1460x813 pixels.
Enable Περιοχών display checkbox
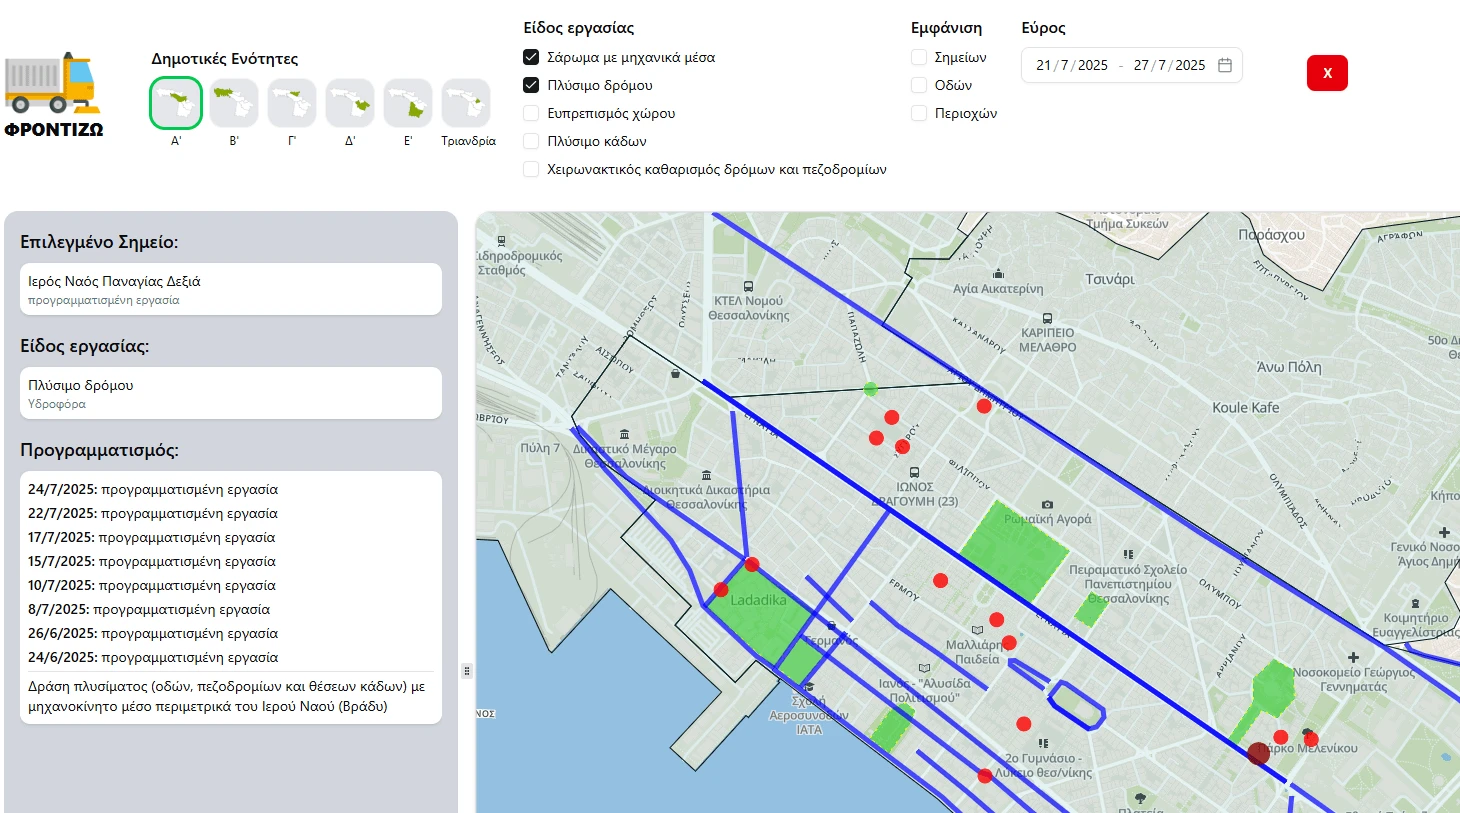[x=918, y=113]
